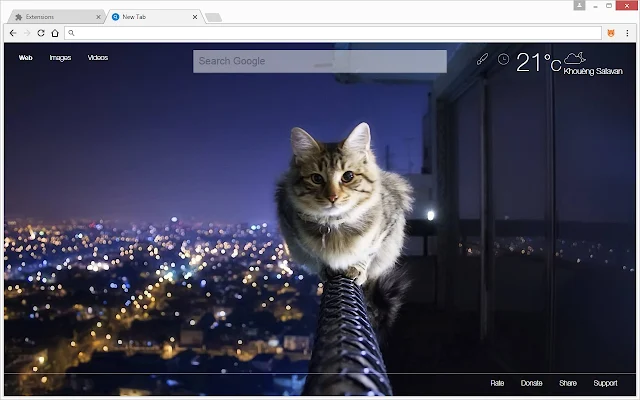Click the cloudy moon weather icon
This screenshot has width=640, height=400.
tap(575, 58)
